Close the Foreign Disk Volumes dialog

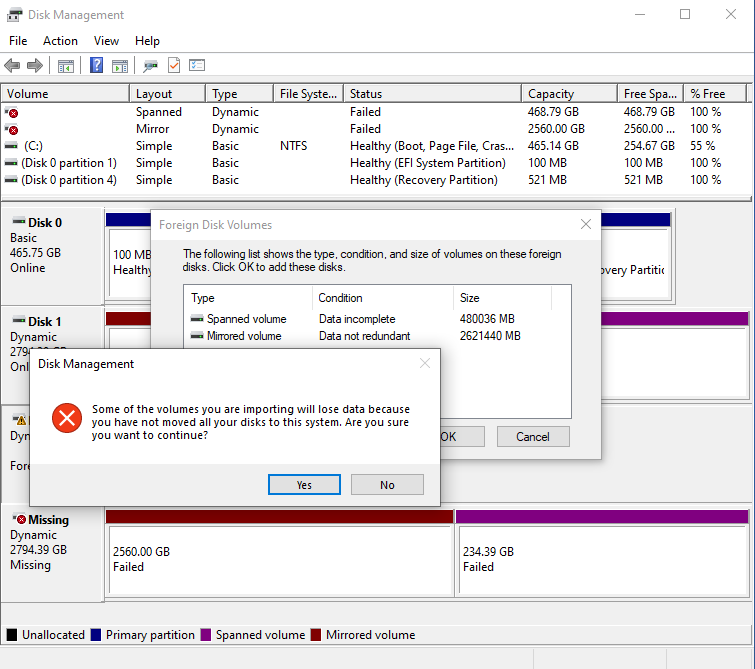point(586,224)
